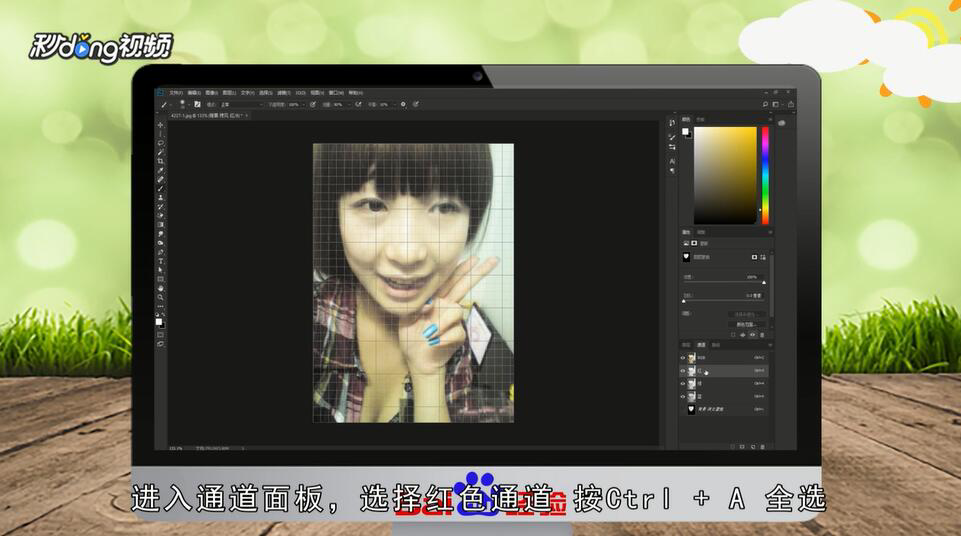961x536 pixels.
Task: Open the brush preset picker dropdown
Action: [x=189, y=104]
